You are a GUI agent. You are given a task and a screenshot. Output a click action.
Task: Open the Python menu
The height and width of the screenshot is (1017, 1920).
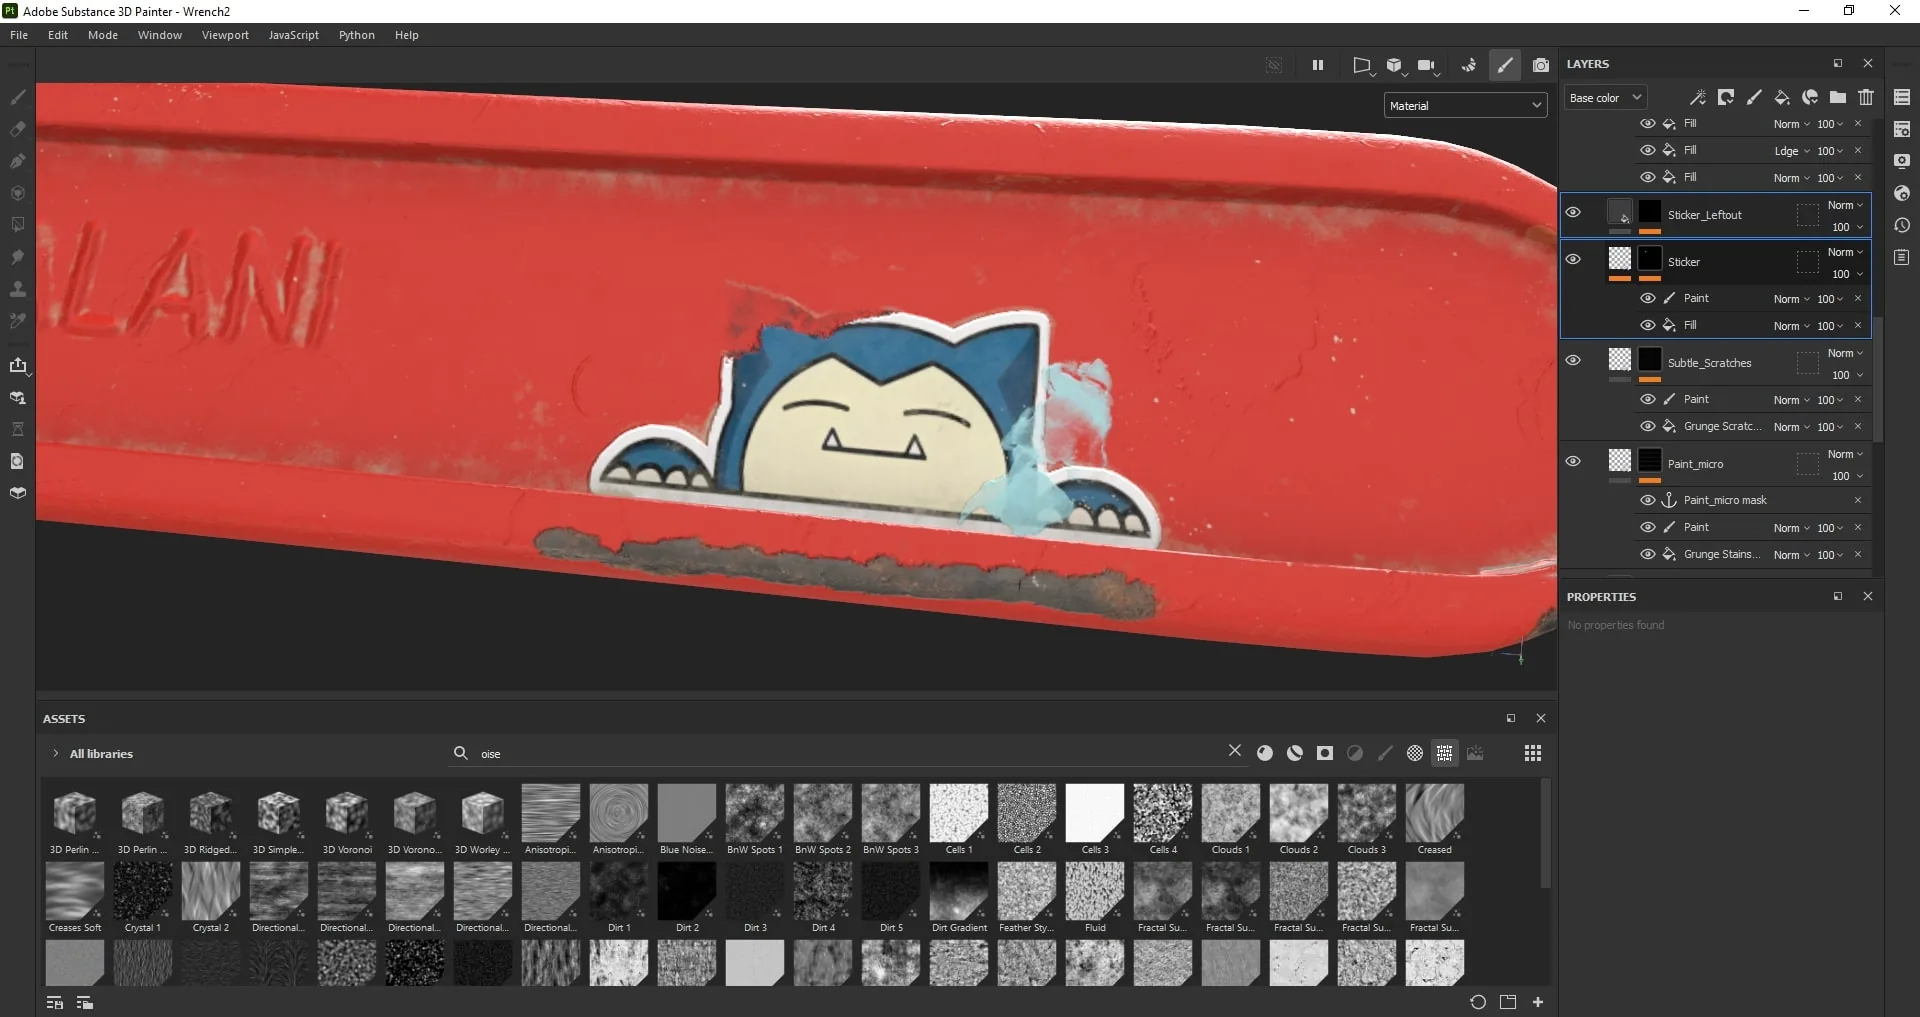pos(357,35)
